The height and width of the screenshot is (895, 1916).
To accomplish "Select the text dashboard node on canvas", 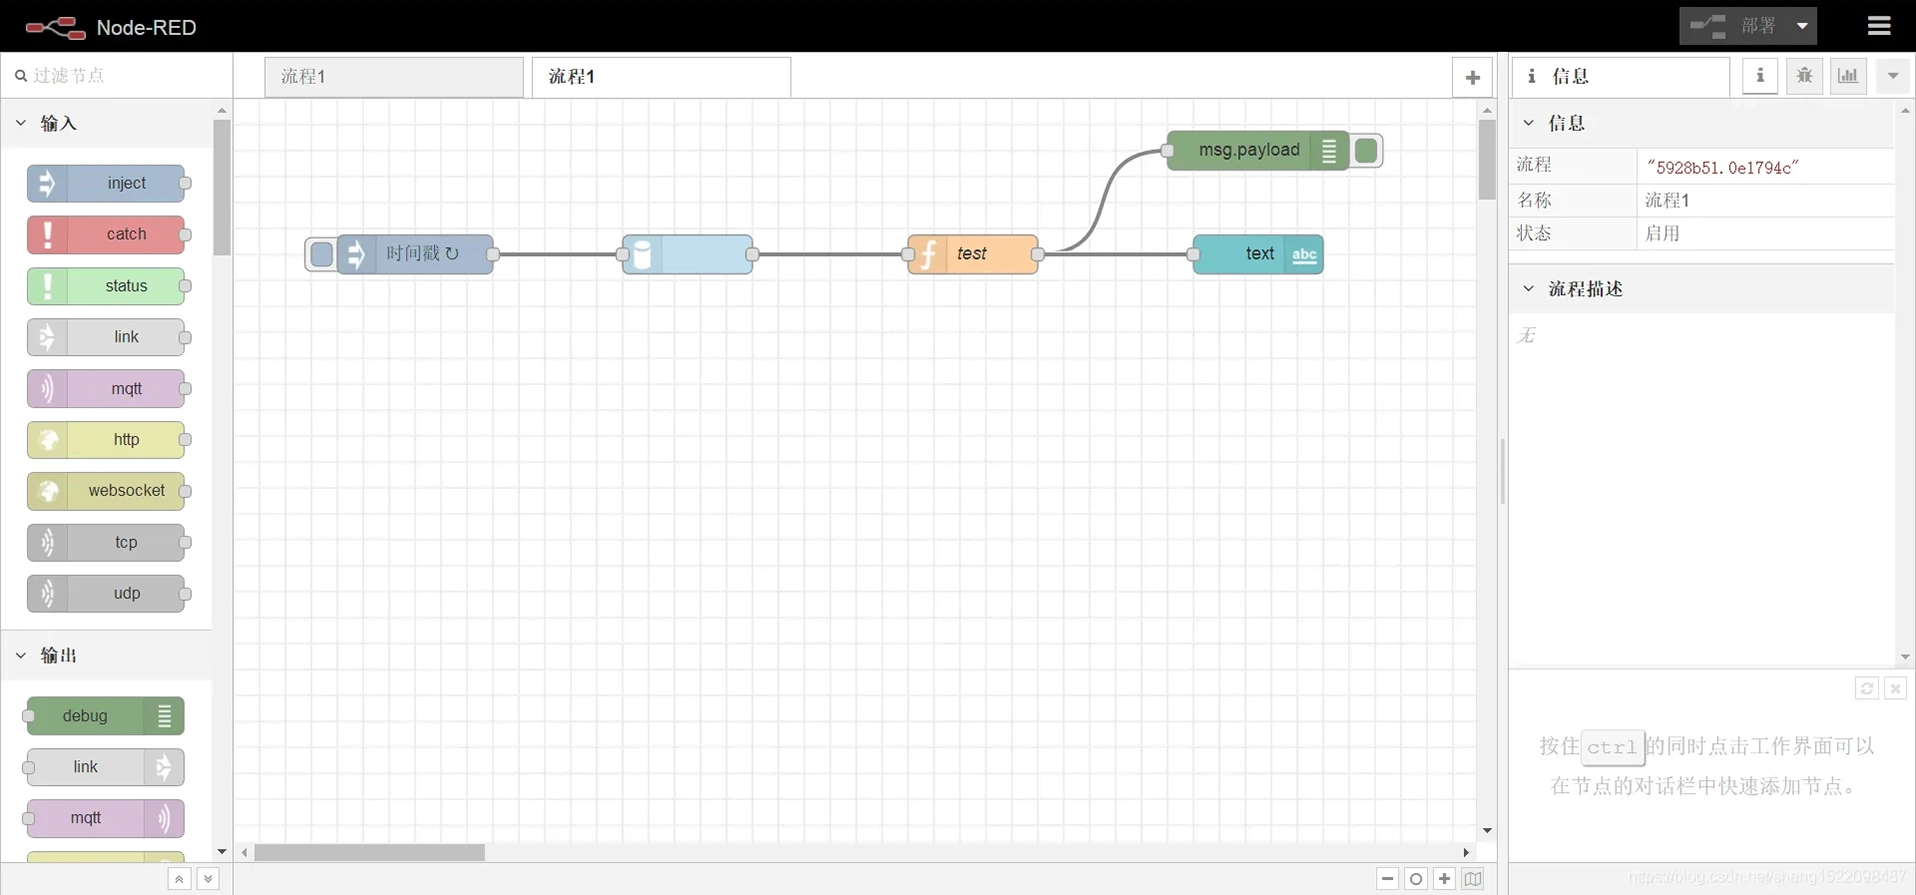I will coord(1258,254).
